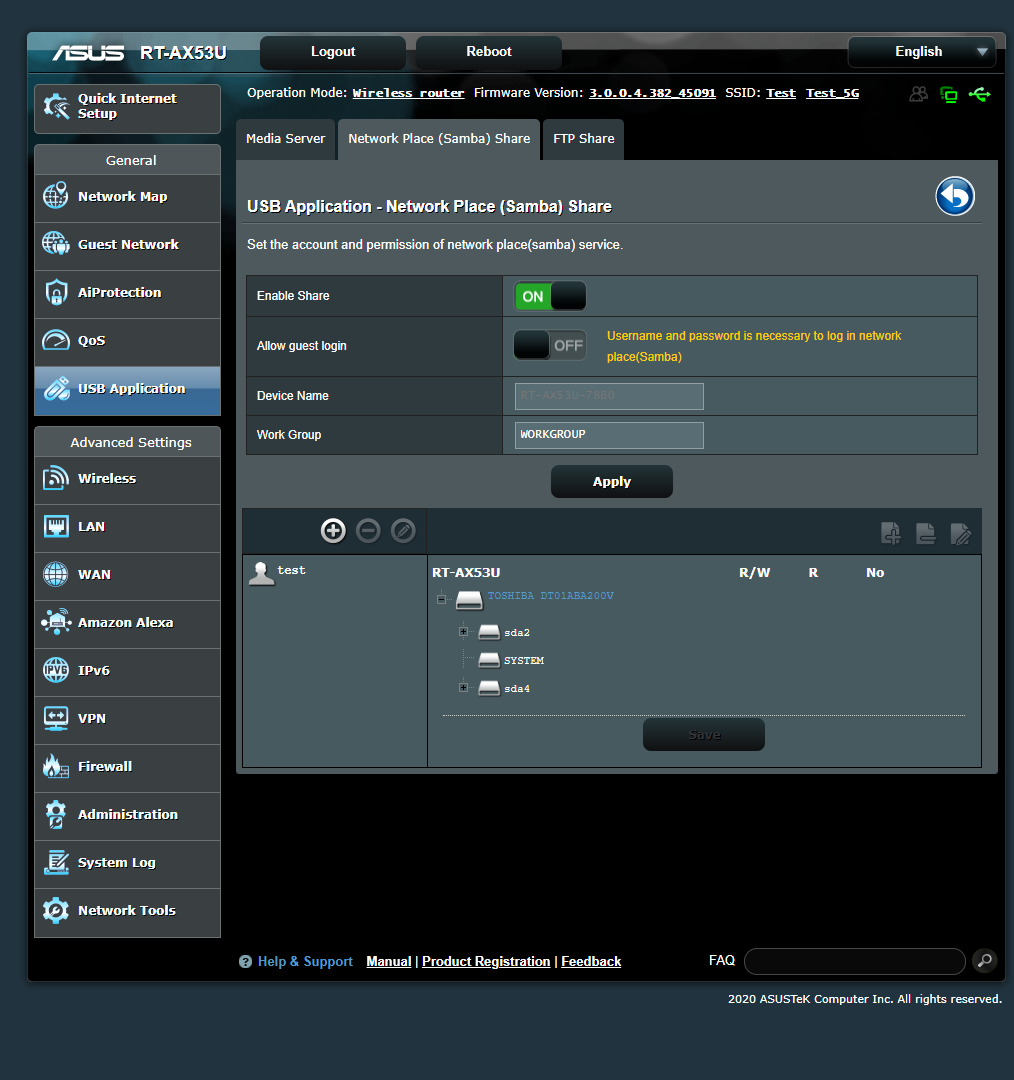
Task: Add a new Samba account
Action: pyautogui.click(x=333, y=531)
